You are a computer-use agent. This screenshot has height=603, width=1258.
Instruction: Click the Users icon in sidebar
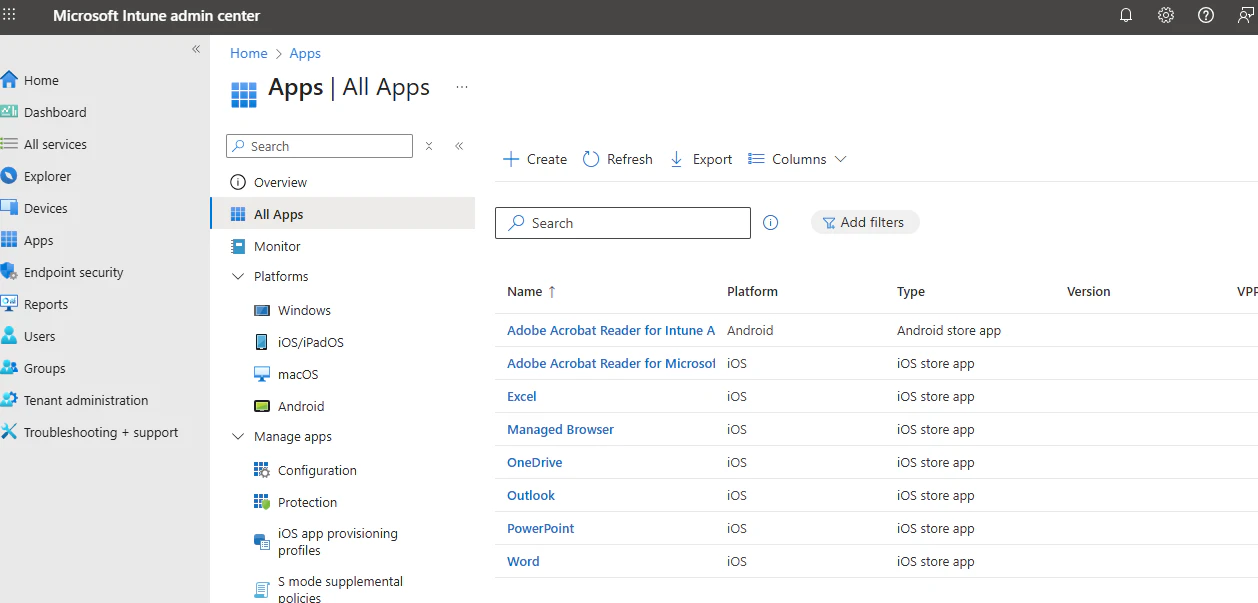click(9, 336)
